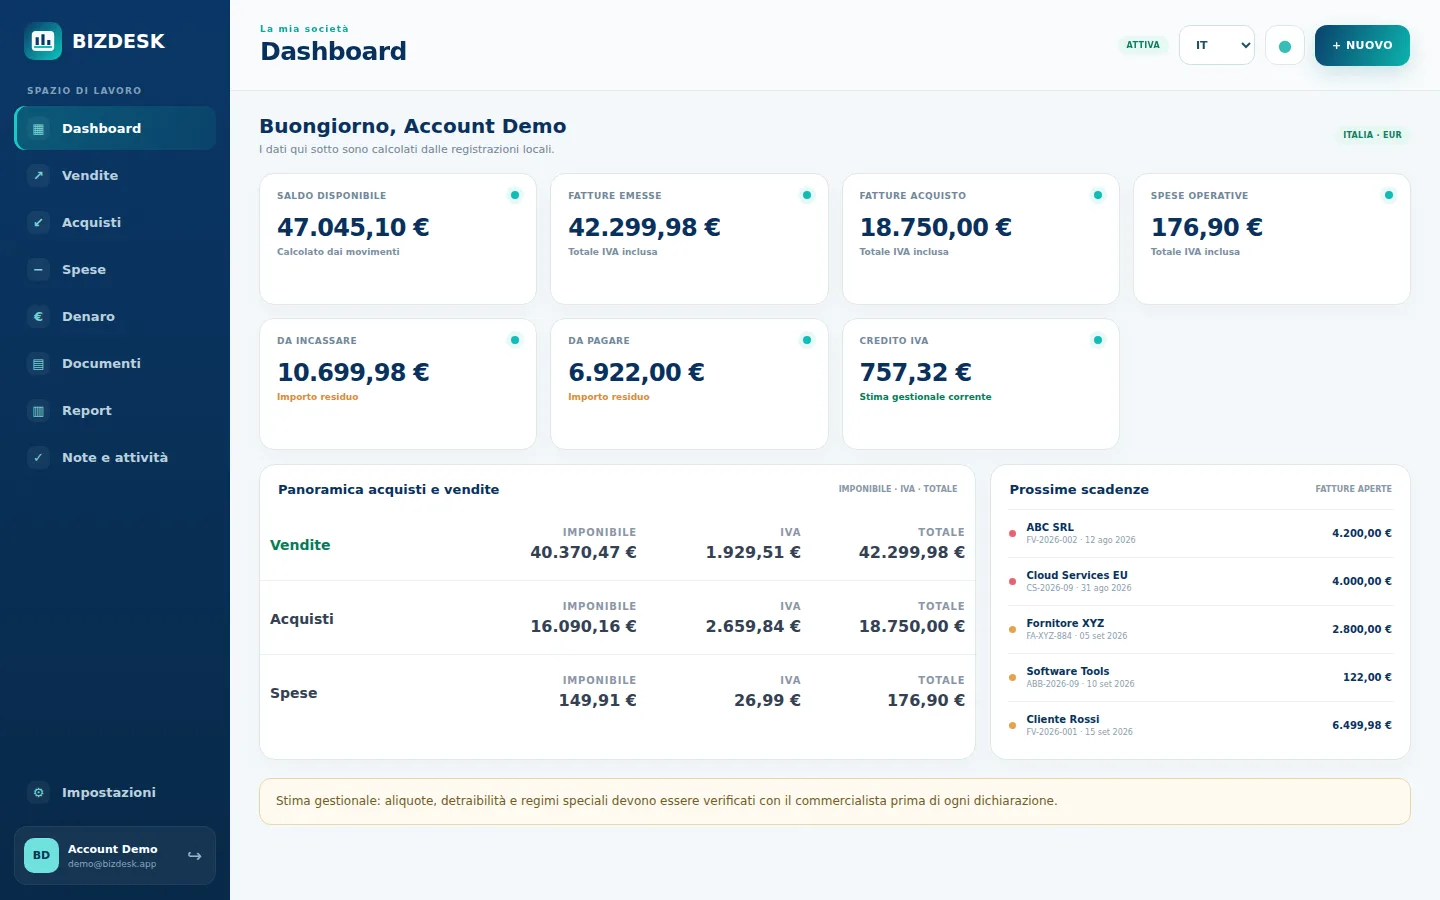Image resolution: width=1440 pixels, height=900 pixels.
Task: Open the Impostazioni gear icon
Action: 38,792
